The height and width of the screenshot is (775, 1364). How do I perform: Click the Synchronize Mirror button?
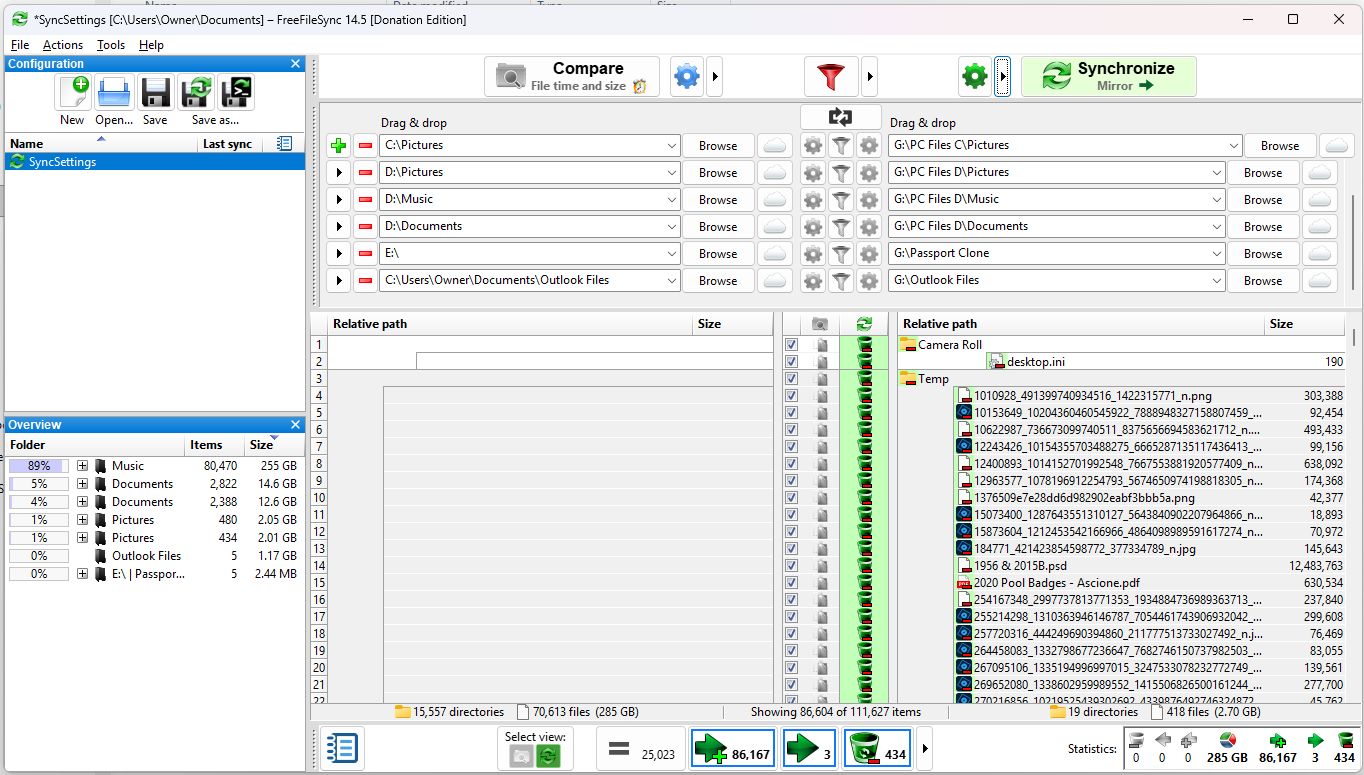(x=1108, y=77)
